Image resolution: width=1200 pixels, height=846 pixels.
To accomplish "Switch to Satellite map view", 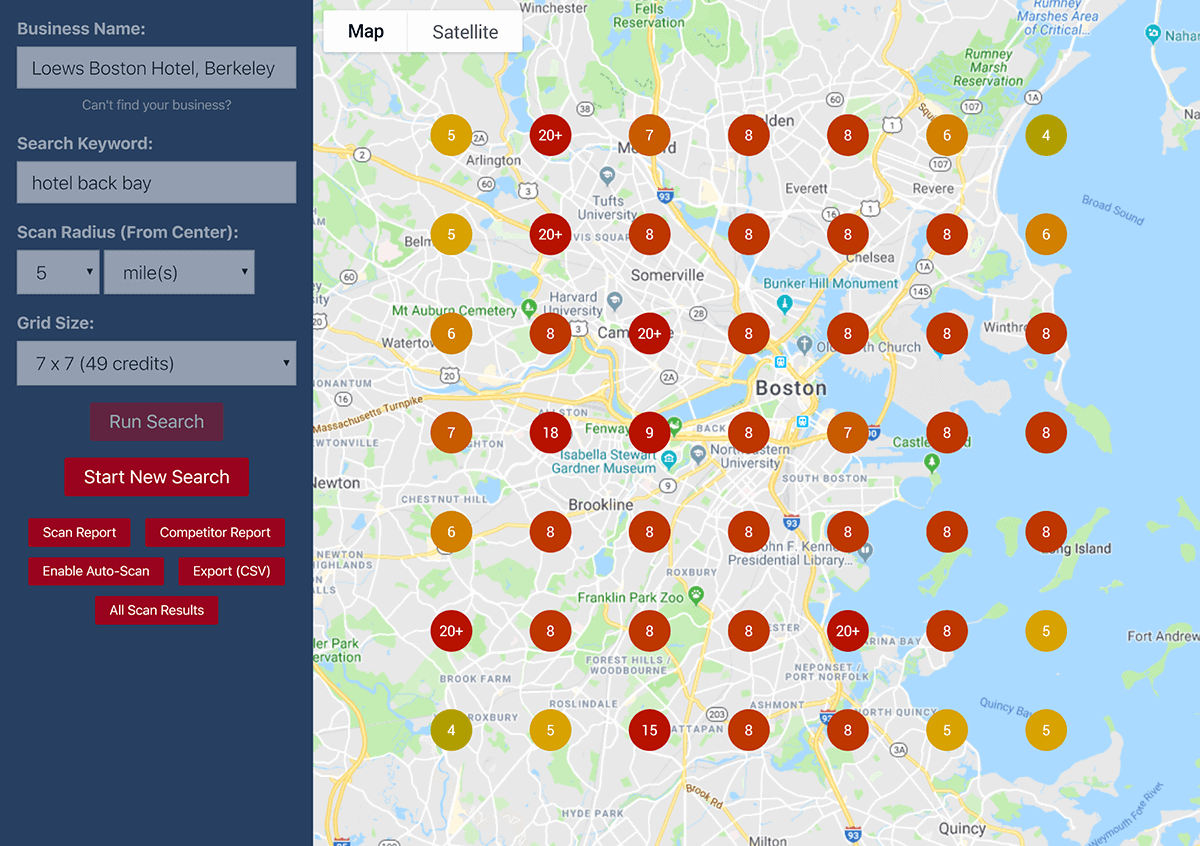I will 465,32.
